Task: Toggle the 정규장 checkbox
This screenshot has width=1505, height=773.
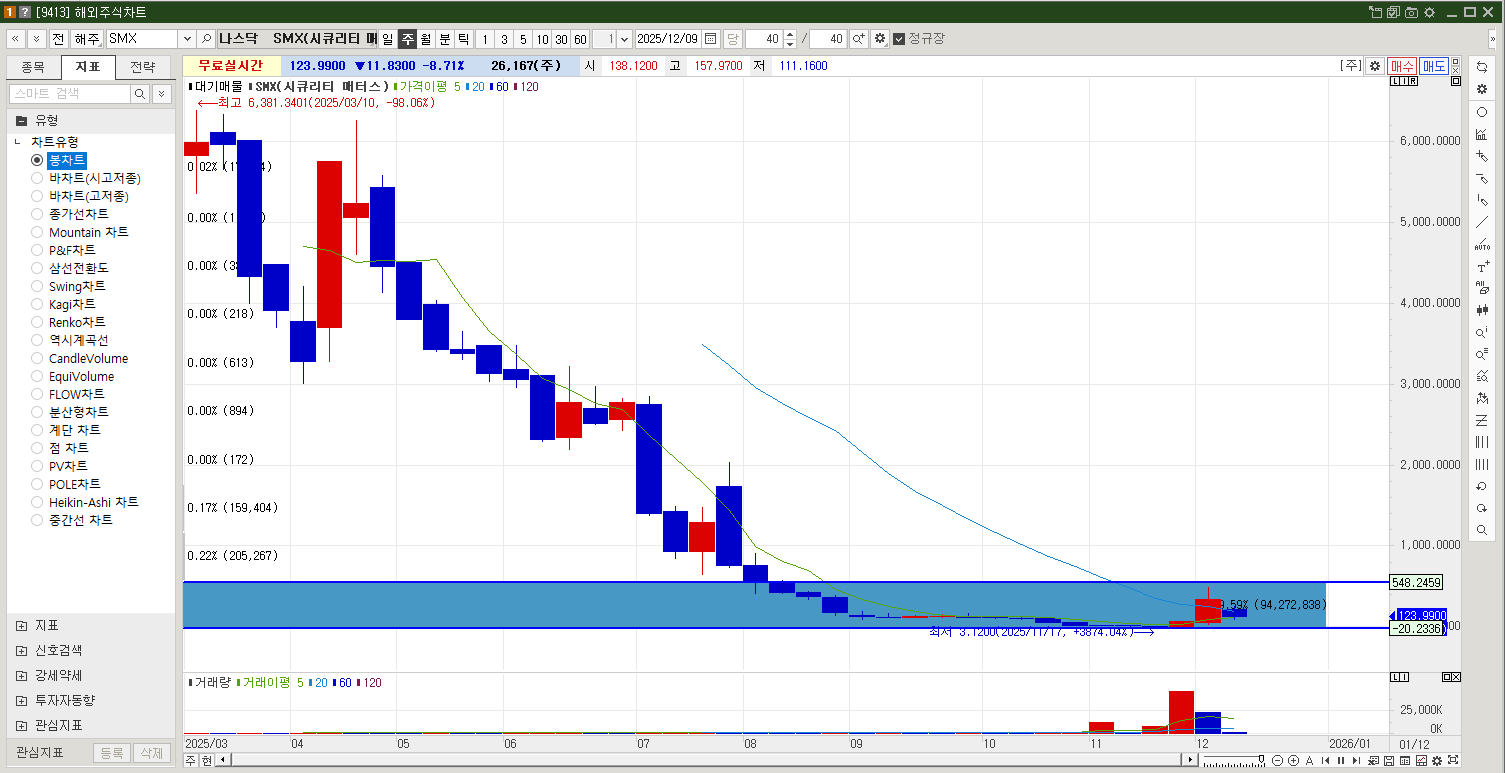Action: (899, 39)
